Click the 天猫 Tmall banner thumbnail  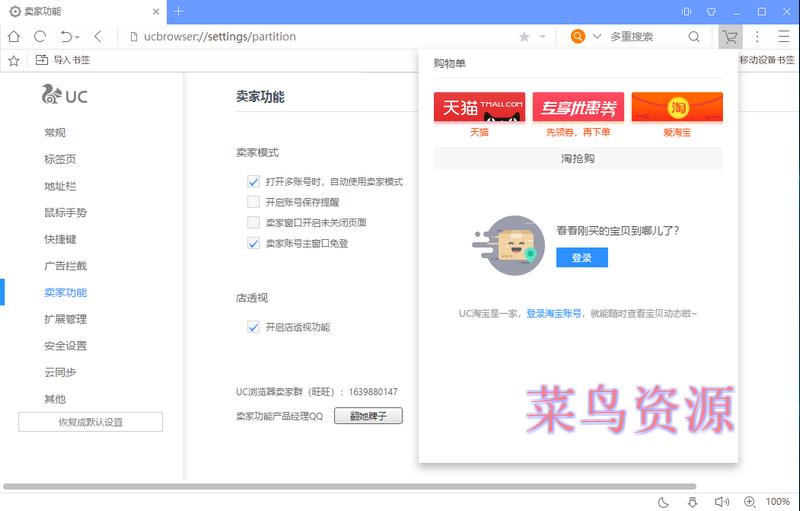[x=479, y=107]
